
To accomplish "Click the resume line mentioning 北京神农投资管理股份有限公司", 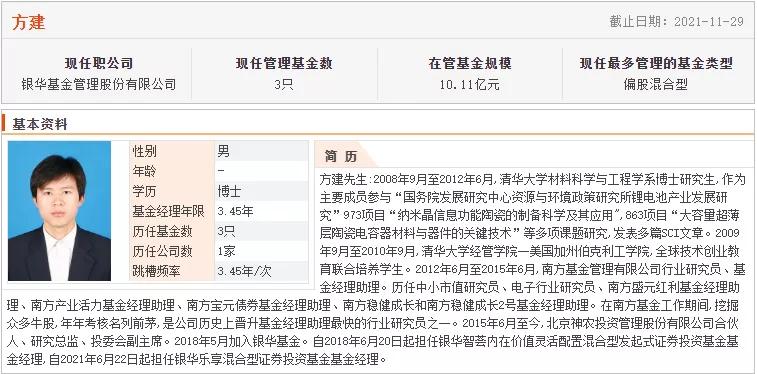I will [x=373, y=323].
